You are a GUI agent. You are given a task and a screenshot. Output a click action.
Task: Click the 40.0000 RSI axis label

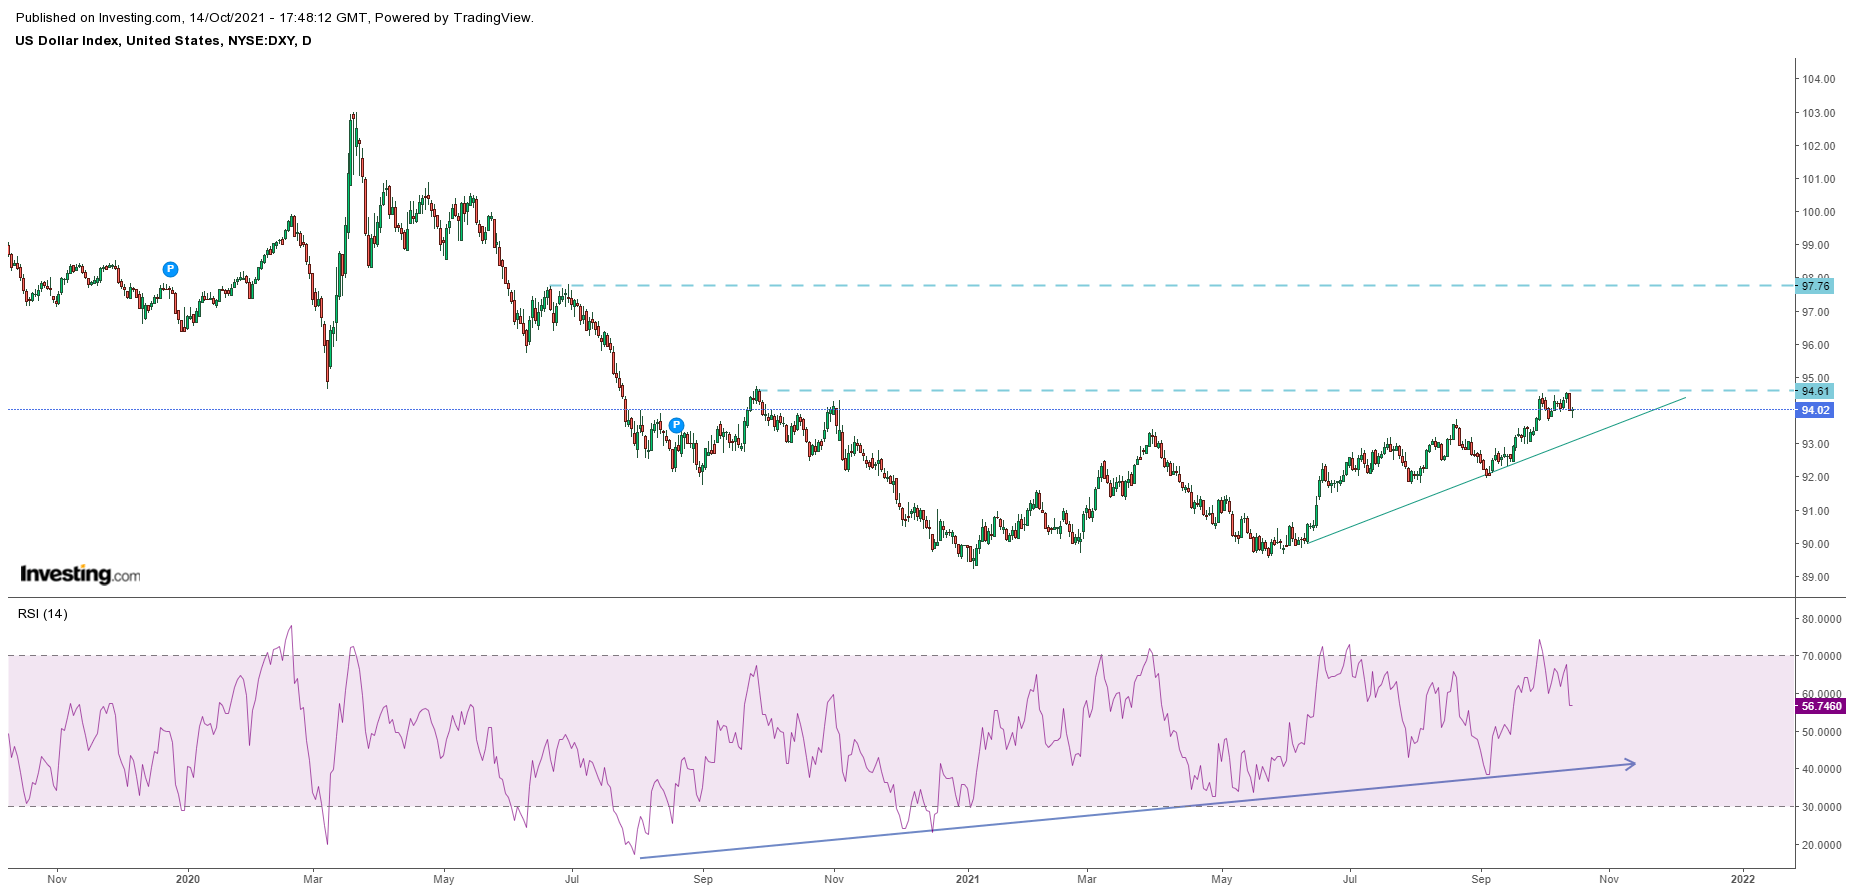coord(1822,769)
